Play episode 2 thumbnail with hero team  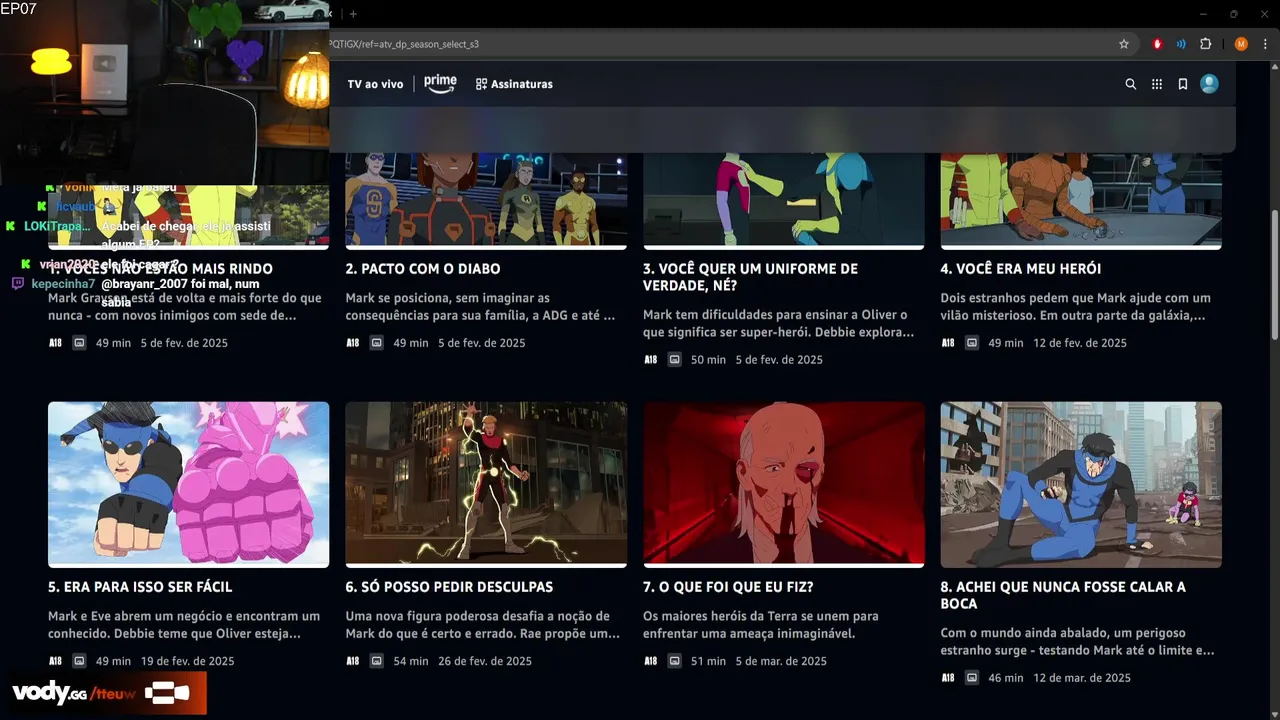[486, 200]
